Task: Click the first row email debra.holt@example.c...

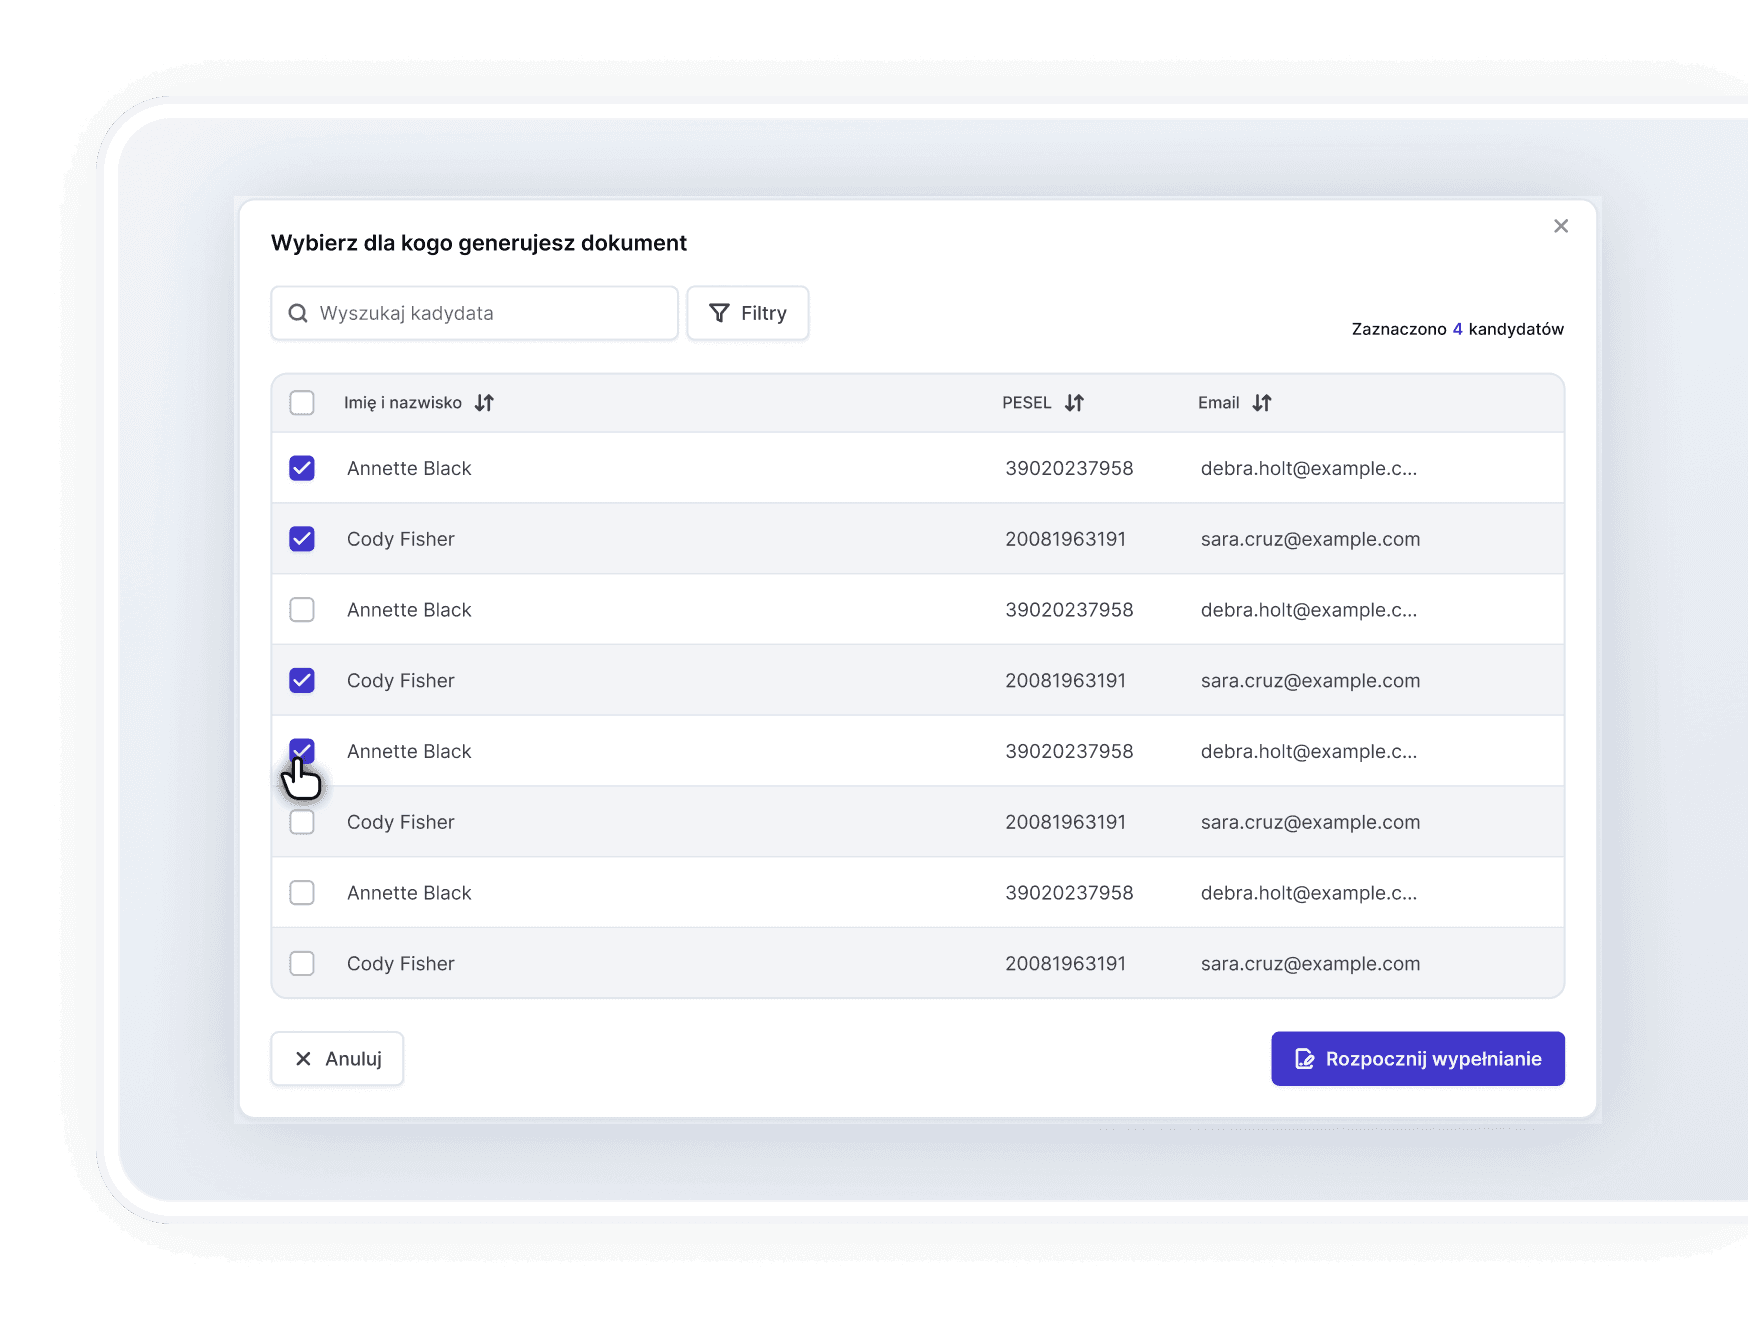Action: [1309, 468]
